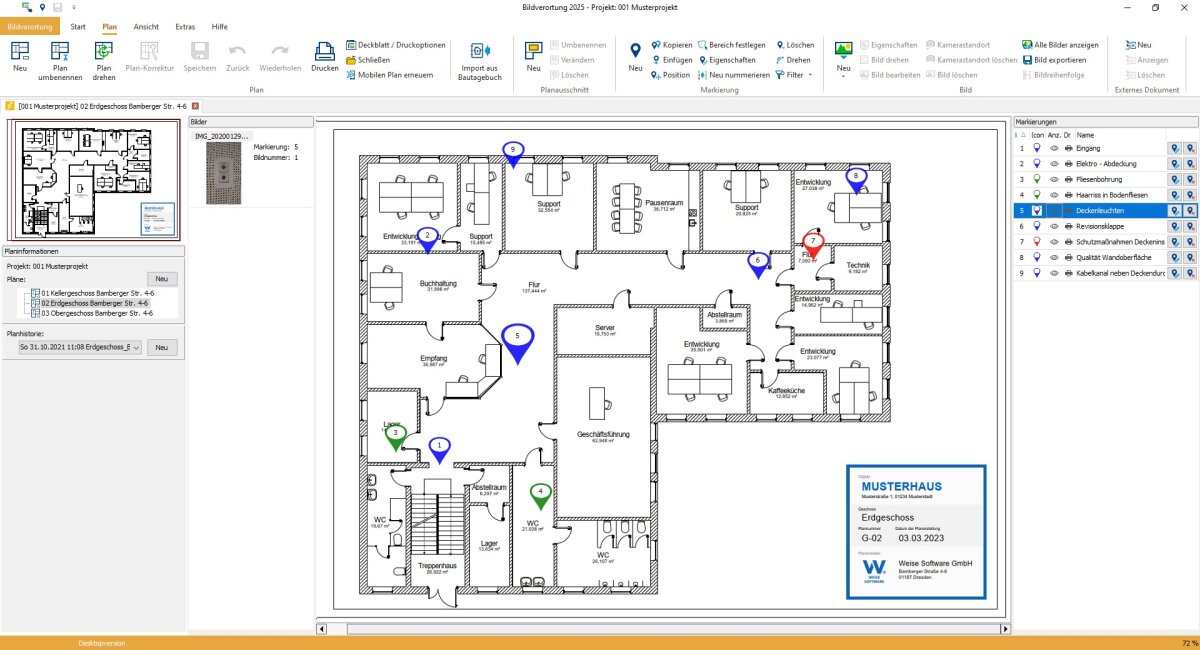Select the Deckenleuchten marker row
This screenshot has height=650, width=1200.
point(1105,211)
